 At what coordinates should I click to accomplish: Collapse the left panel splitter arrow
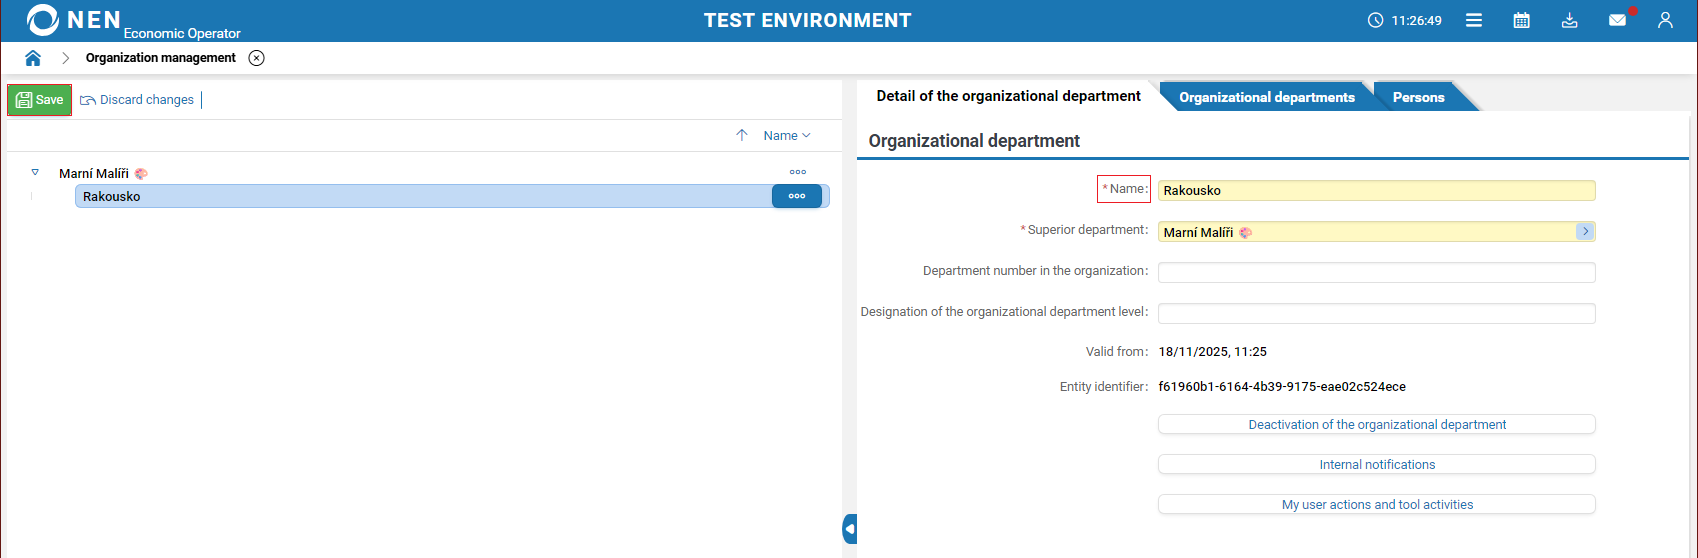(850, 528)
